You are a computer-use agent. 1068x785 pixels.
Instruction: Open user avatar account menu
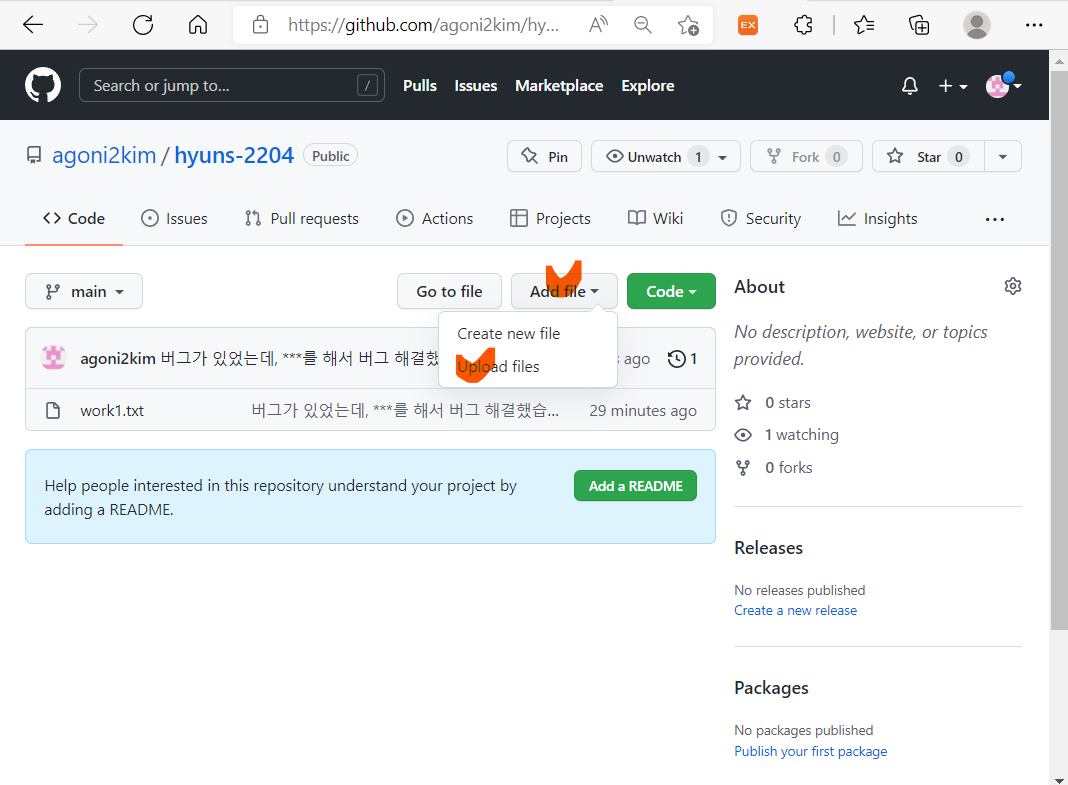[1003, 86]
